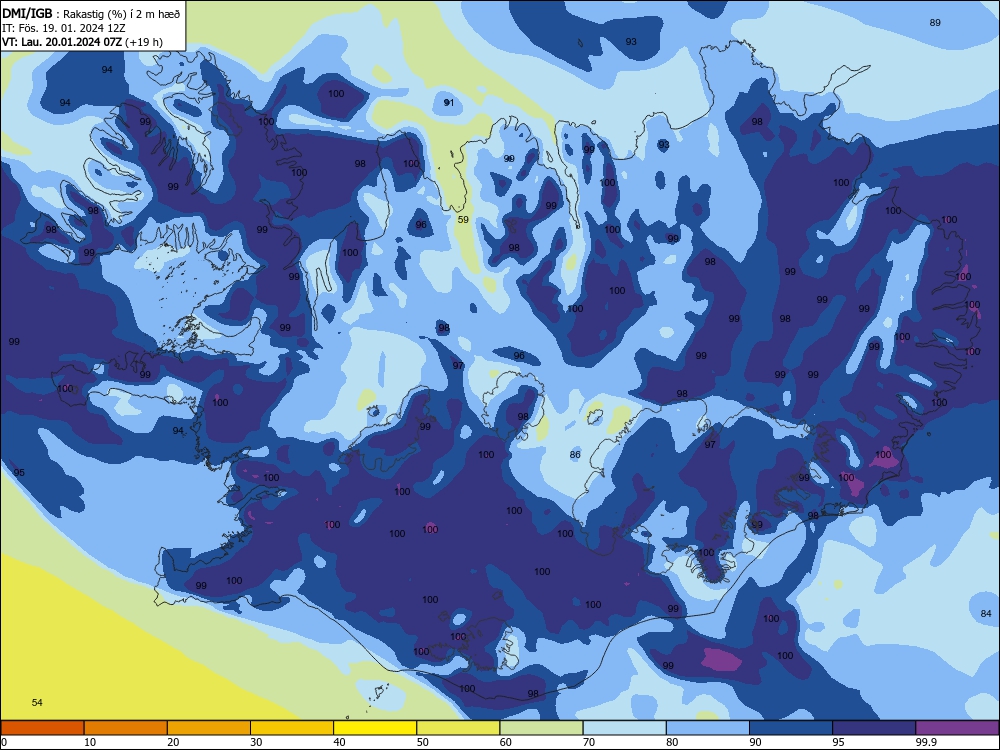Click the '30' label on the color scale

click(x=256, y=742)
